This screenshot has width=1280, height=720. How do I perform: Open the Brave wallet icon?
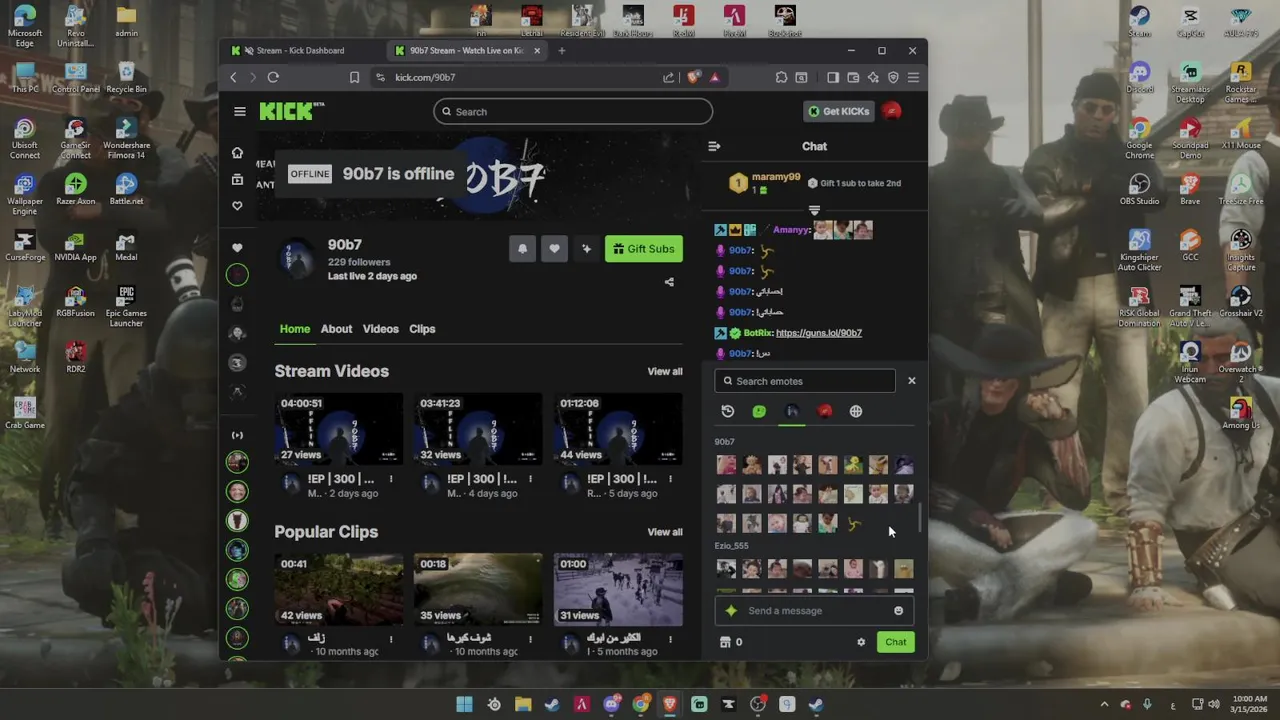853,77
